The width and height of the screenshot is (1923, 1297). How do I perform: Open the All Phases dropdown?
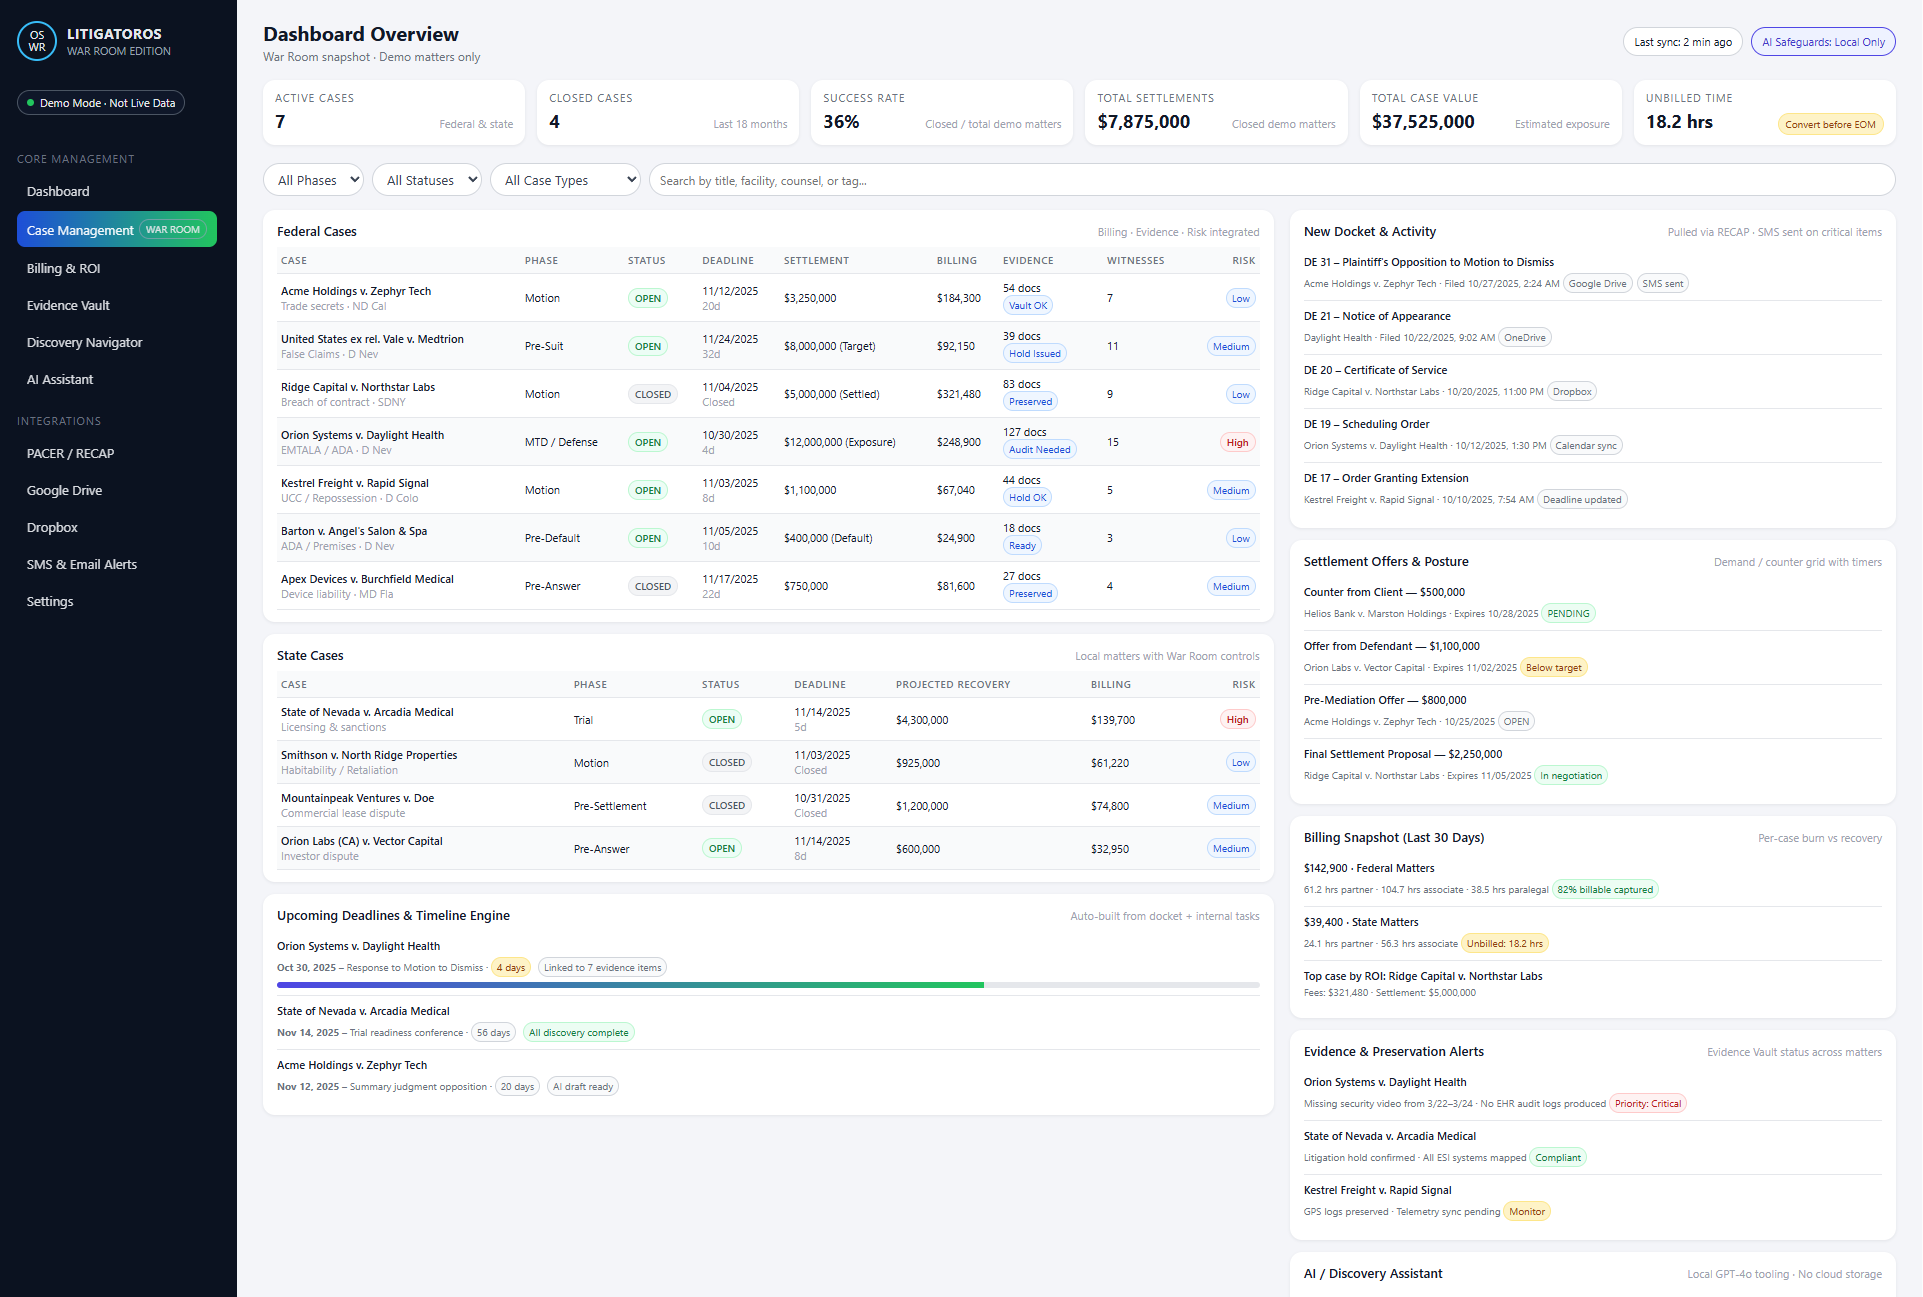point(313,180)
